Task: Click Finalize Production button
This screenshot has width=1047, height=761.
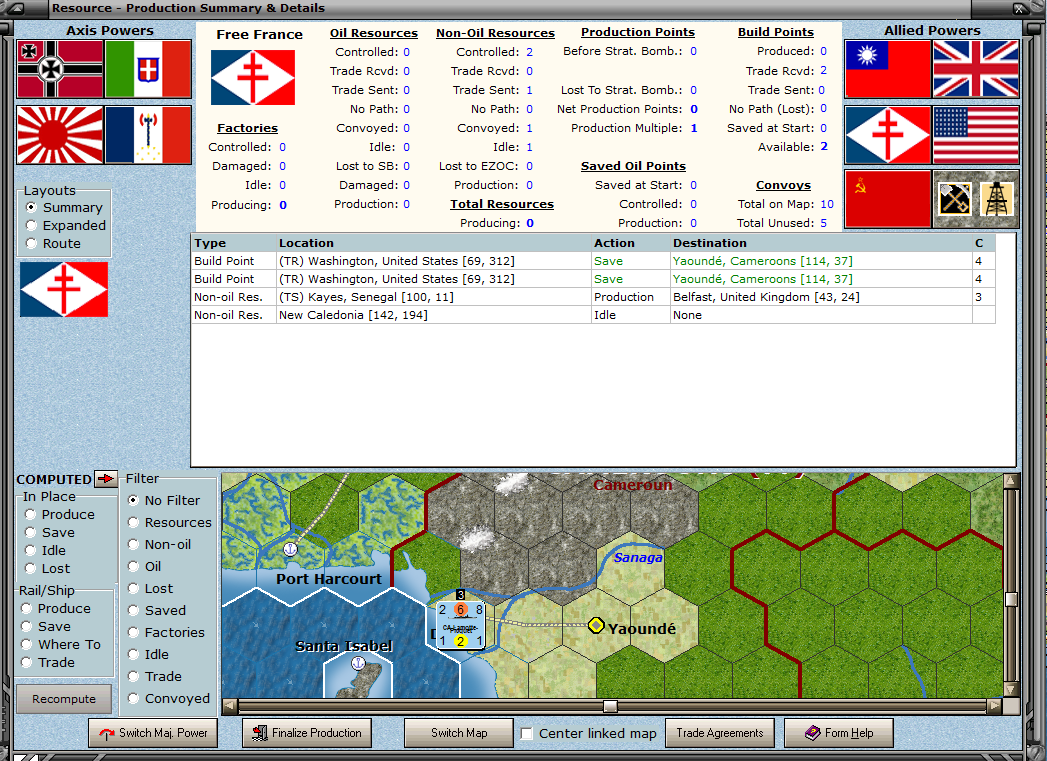Action: [x=306, y=733]
